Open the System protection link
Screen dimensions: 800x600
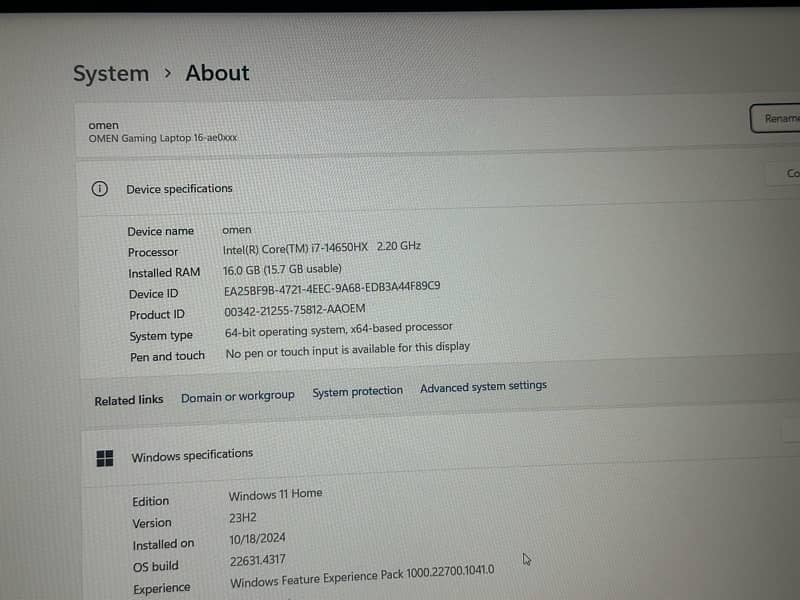(357, 391)
